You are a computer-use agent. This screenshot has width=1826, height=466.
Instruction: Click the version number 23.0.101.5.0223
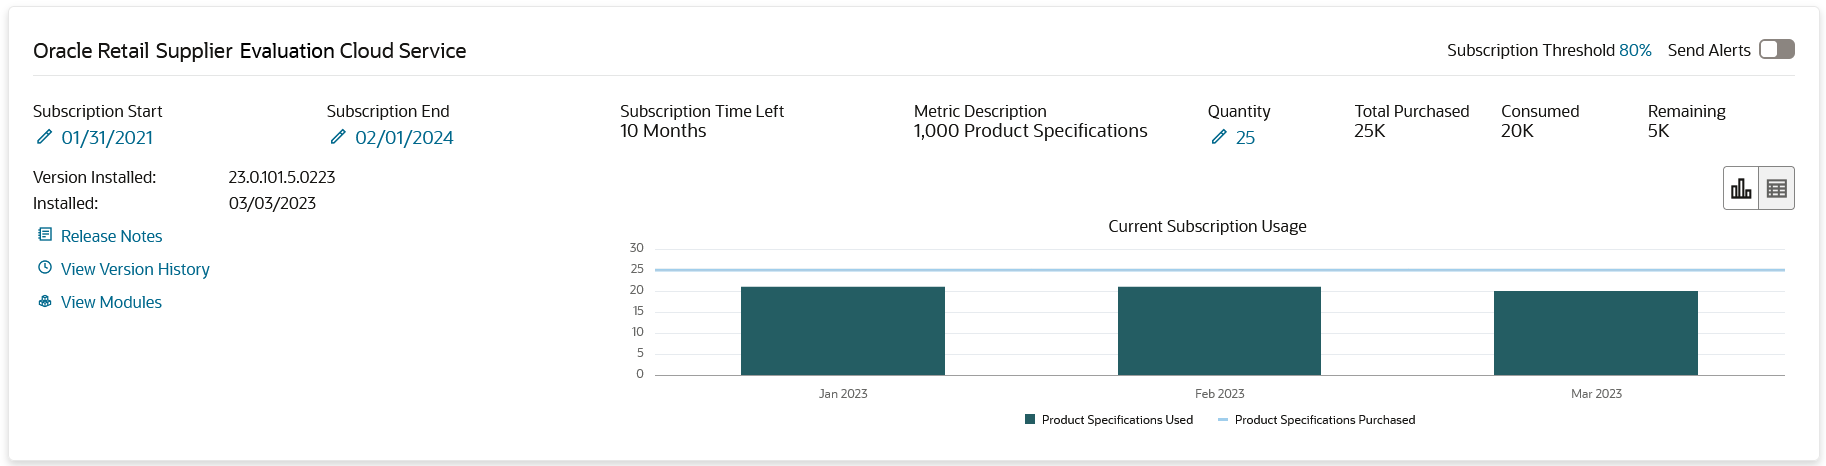(x=282, y=177)
